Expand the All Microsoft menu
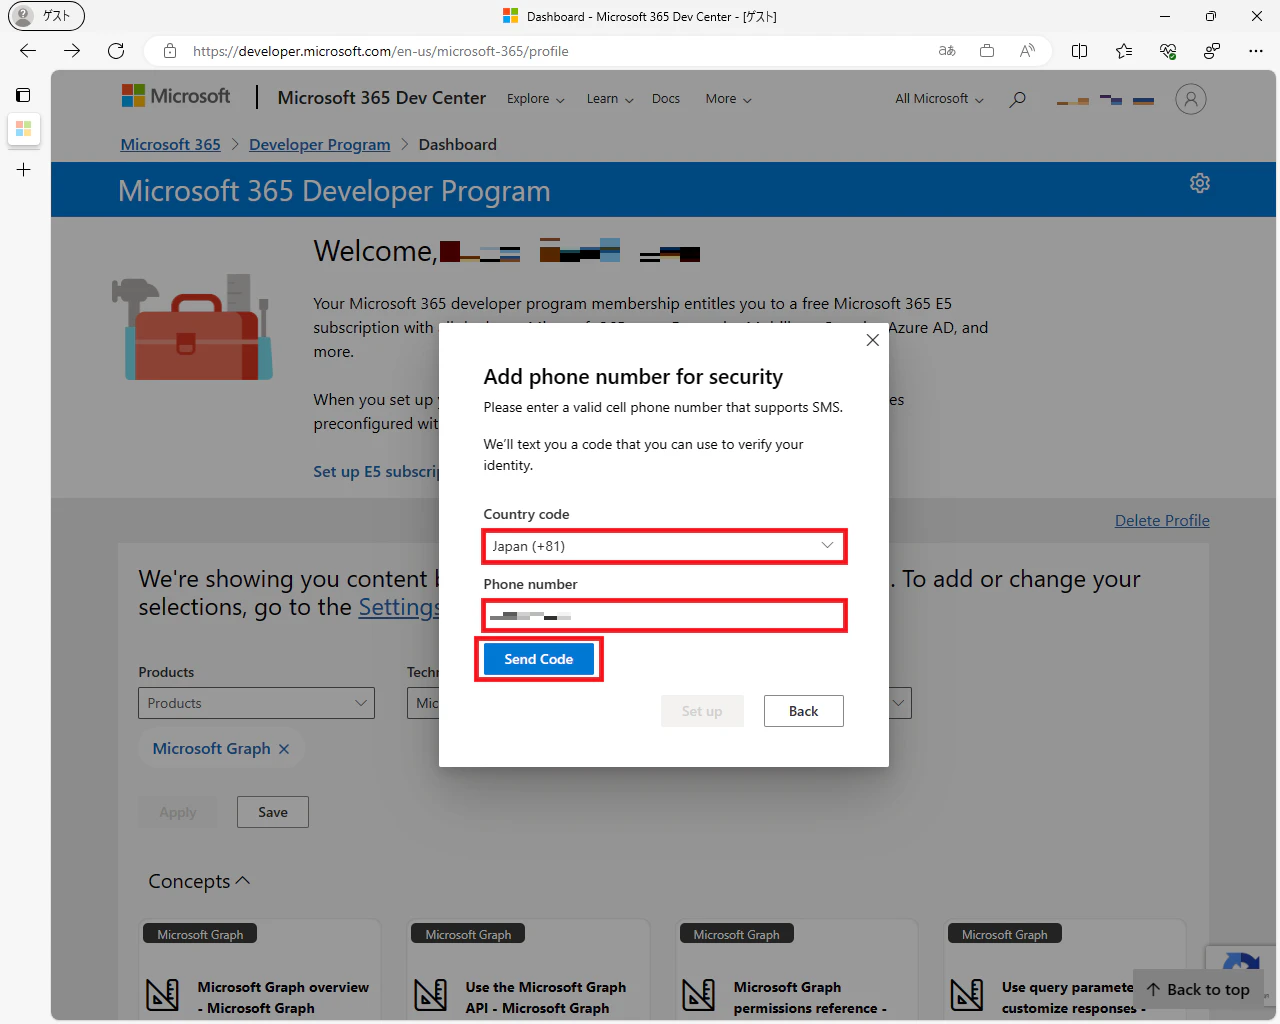Screen dimensions: 1280x1024 (939, 99)
